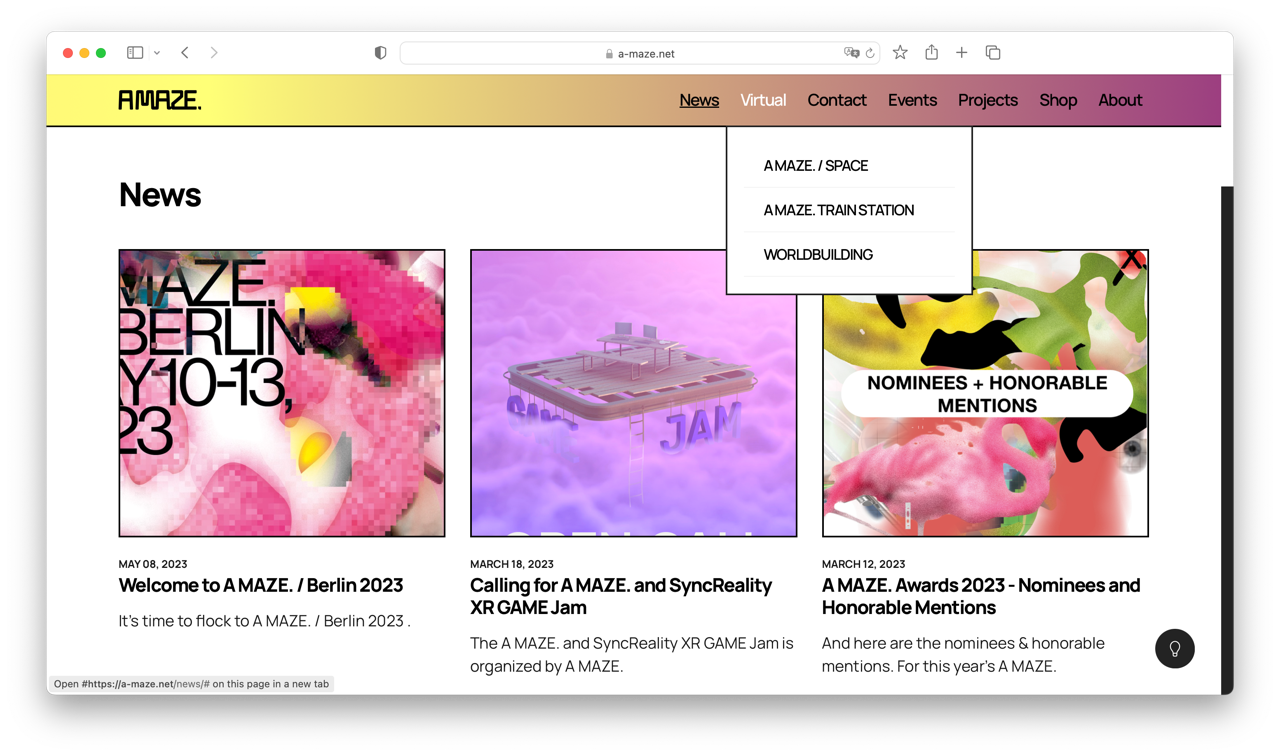Toggle the lightbulb dark mode button
This screenshot has width=1280, height=756.
pos(1175,649)
